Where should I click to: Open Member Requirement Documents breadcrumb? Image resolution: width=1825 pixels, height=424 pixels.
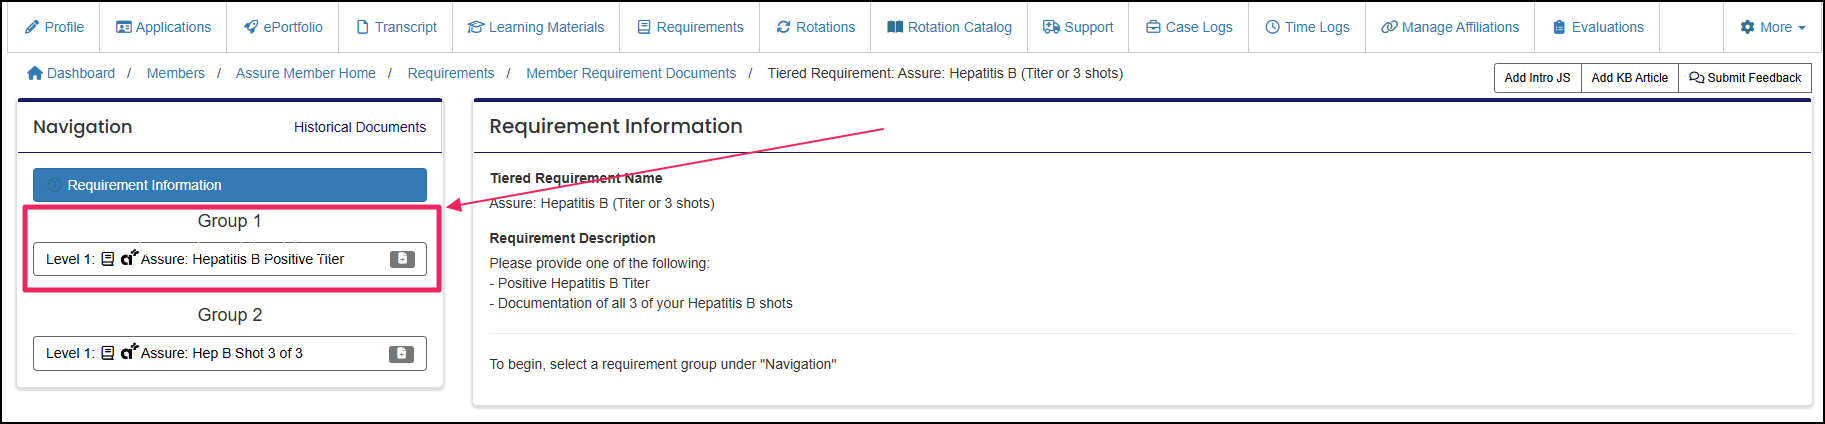pos(631,73)
